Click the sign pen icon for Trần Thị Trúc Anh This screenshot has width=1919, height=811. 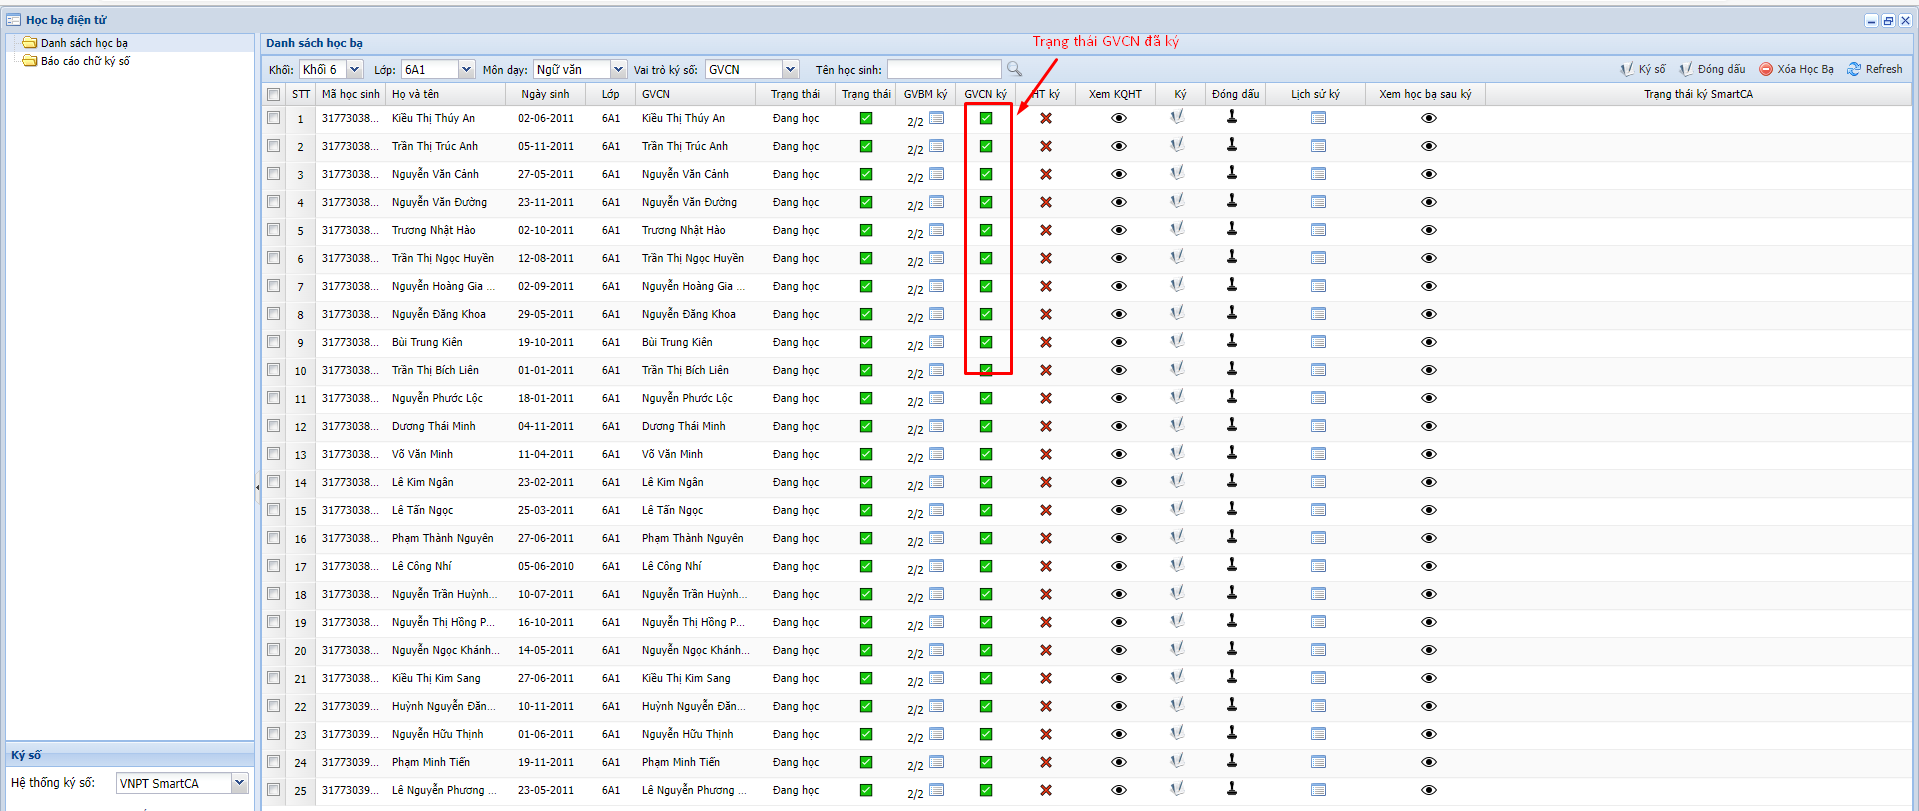click(x=1177, y=145)
